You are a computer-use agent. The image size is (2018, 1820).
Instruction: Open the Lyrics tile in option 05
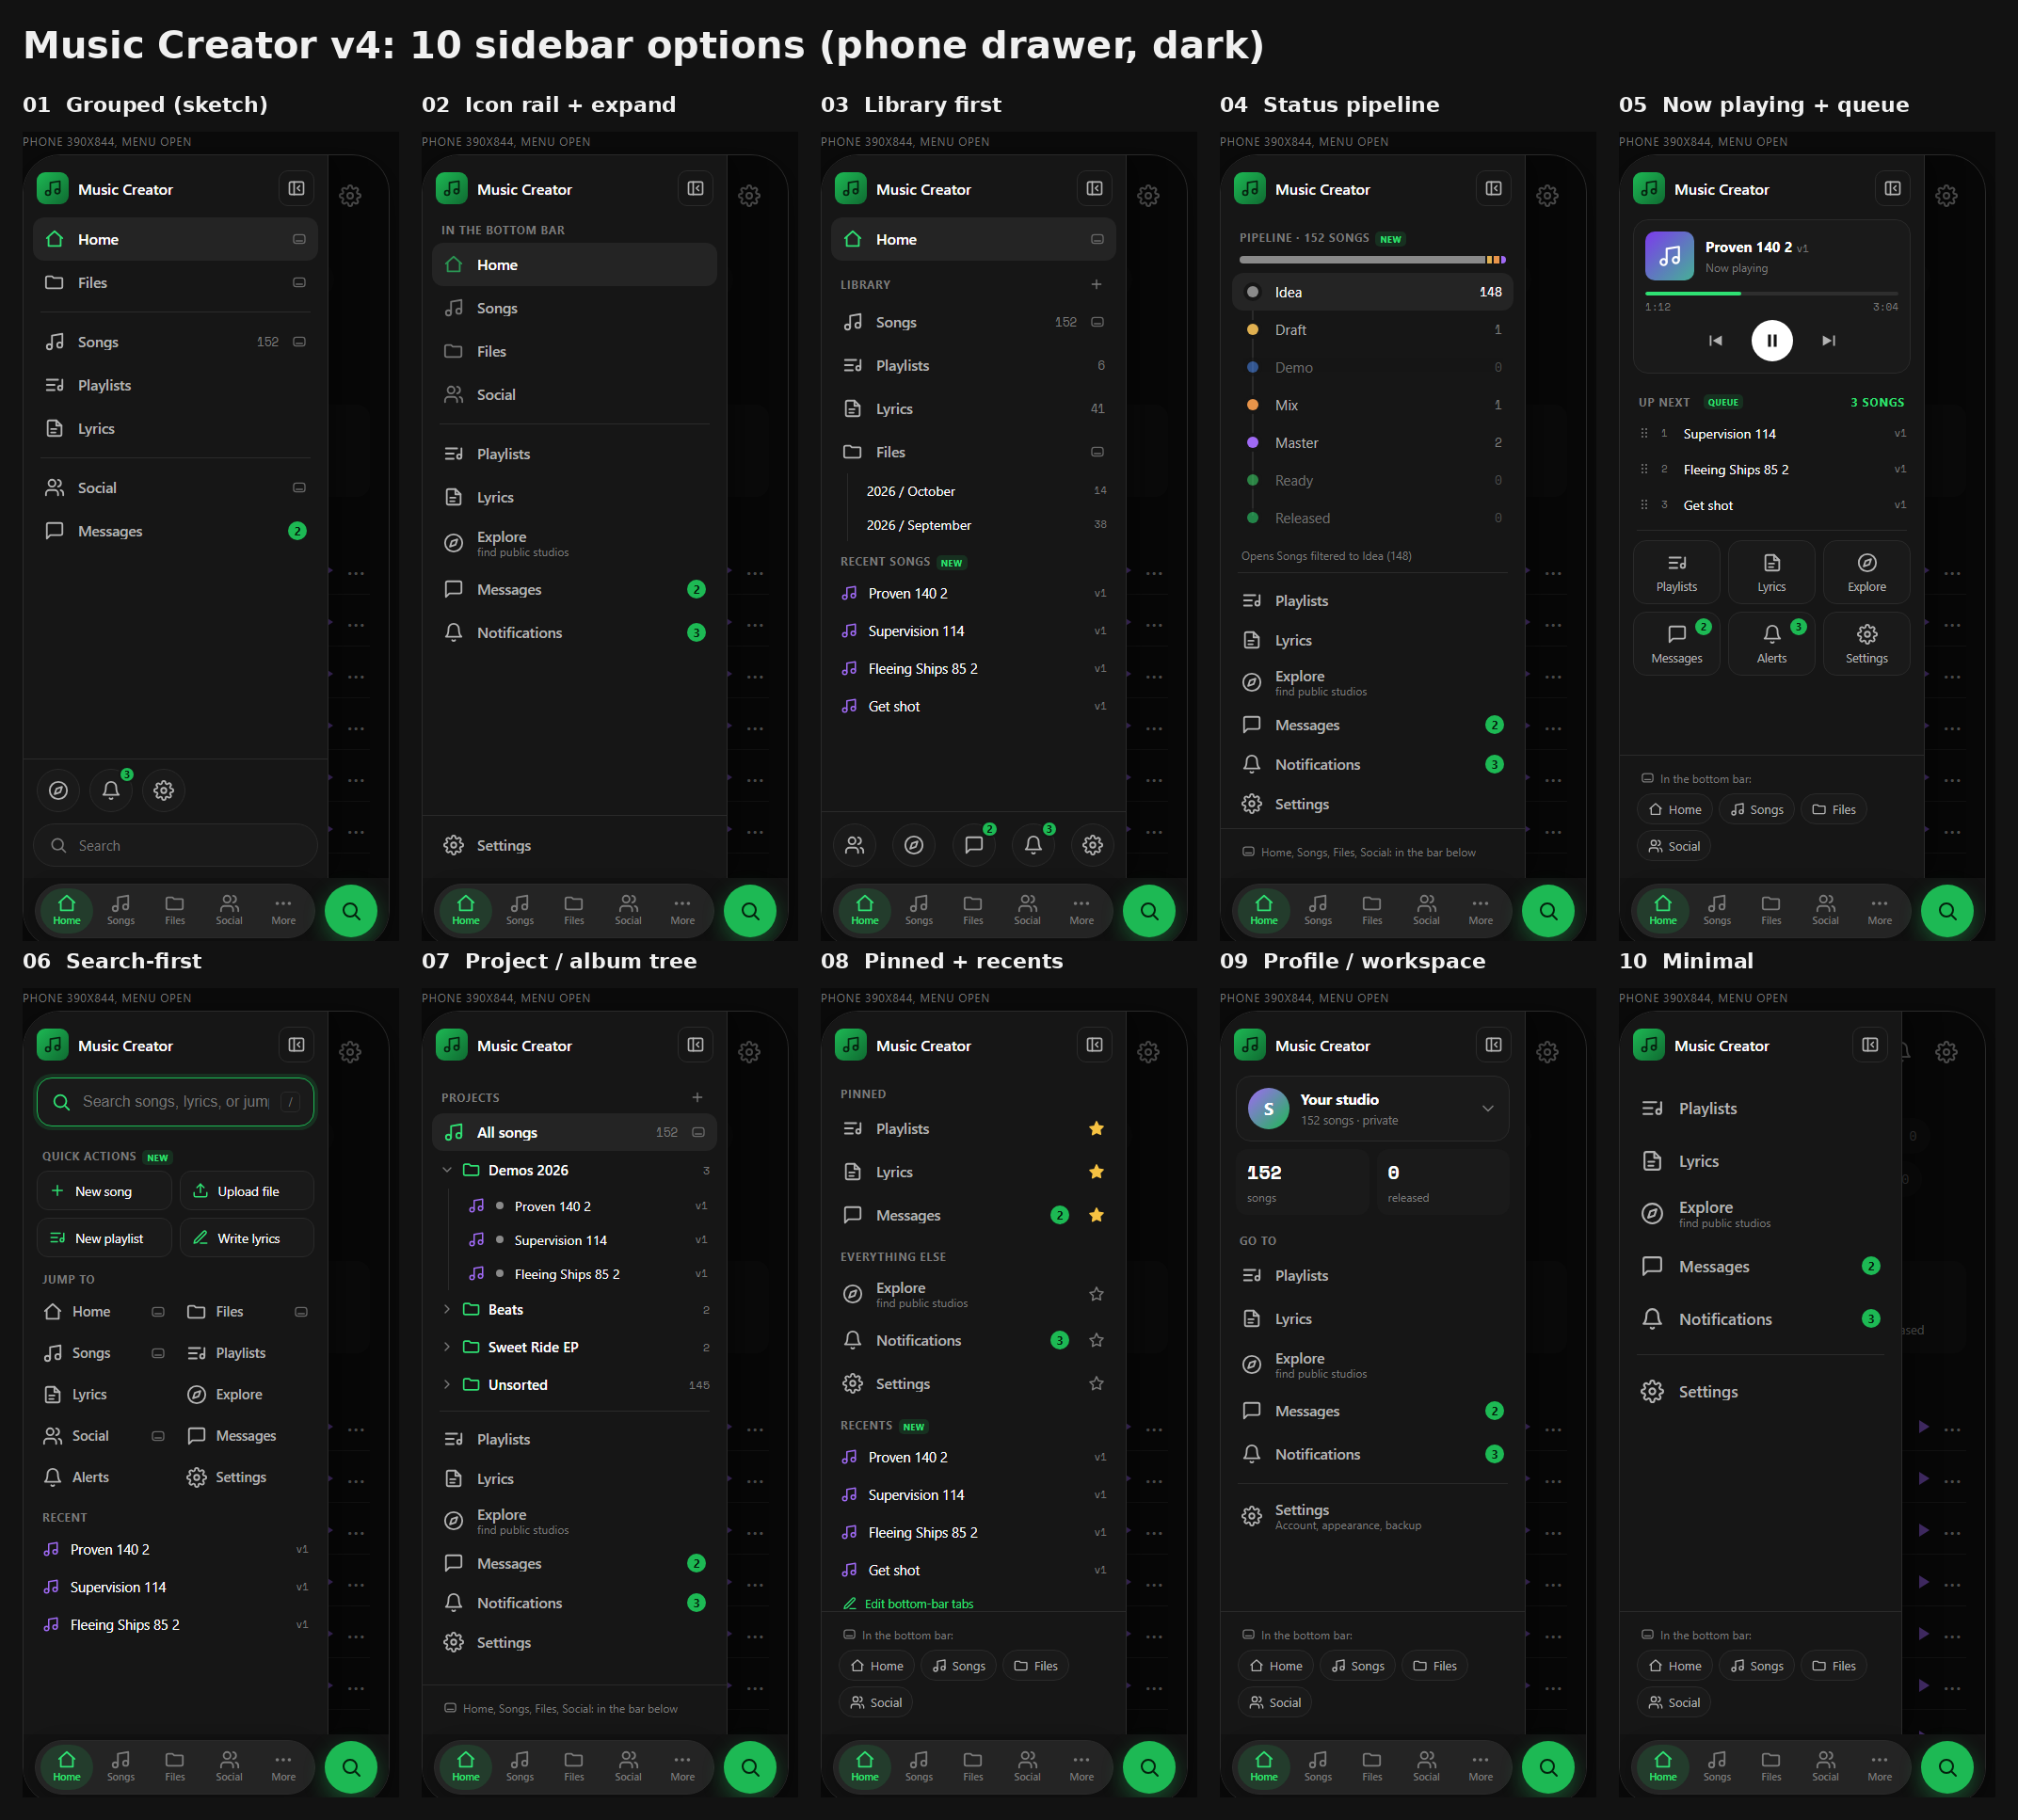1772,572
